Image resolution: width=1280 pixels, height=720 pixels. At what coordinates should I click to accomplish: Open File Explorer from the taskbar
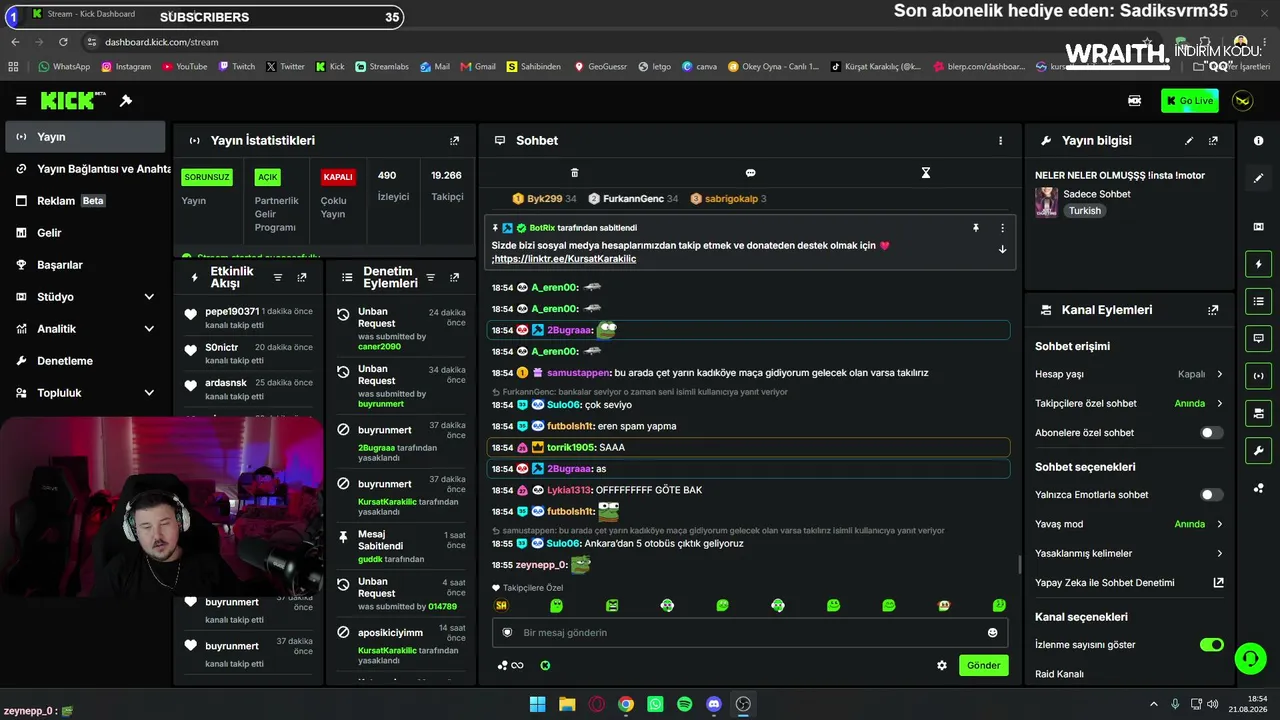point(567,704)
